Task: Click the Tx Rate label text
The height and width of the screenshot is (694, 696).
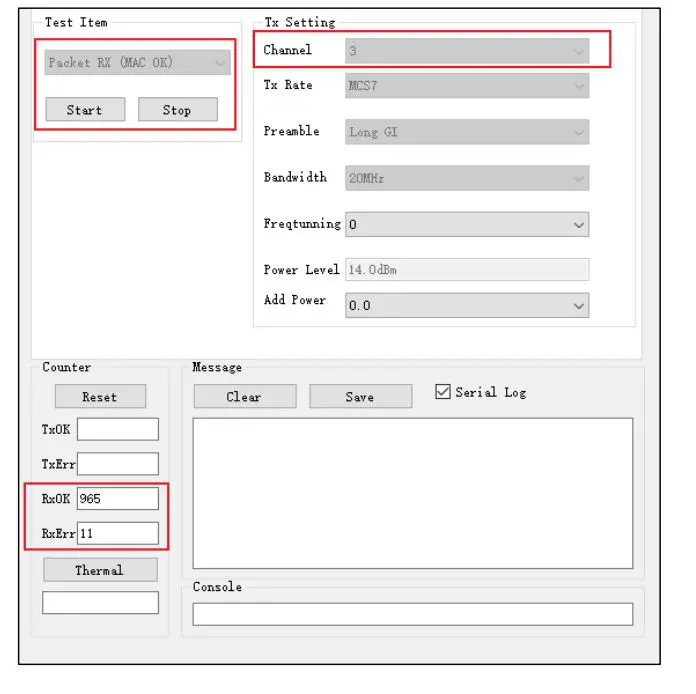Action: click(x=288, y=85)
